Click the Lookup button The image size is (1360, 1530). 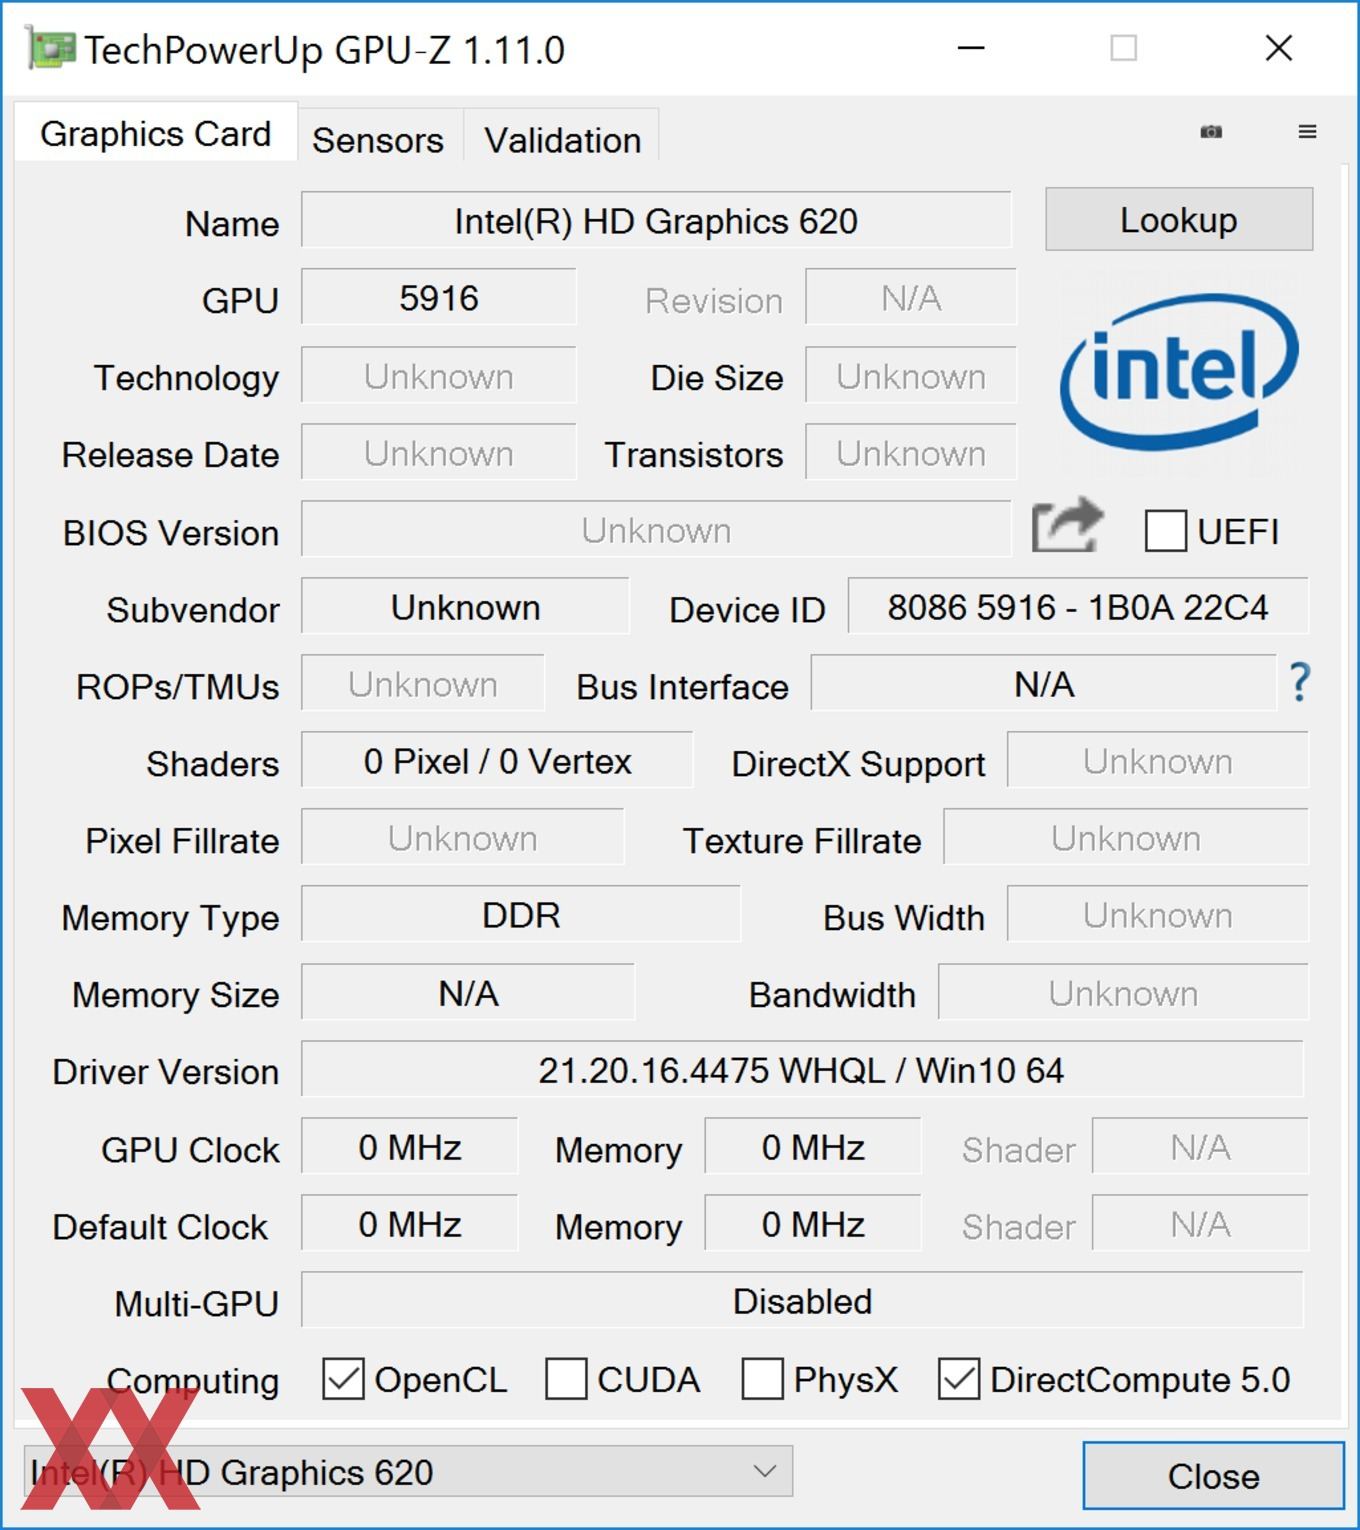pos(1179,219)
